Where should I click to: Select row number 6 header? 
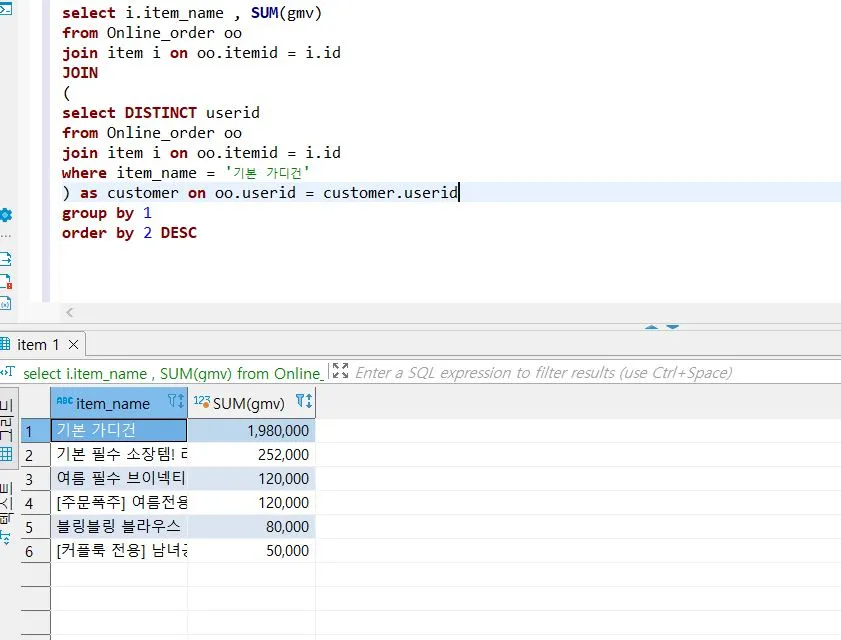click(35, 551)
